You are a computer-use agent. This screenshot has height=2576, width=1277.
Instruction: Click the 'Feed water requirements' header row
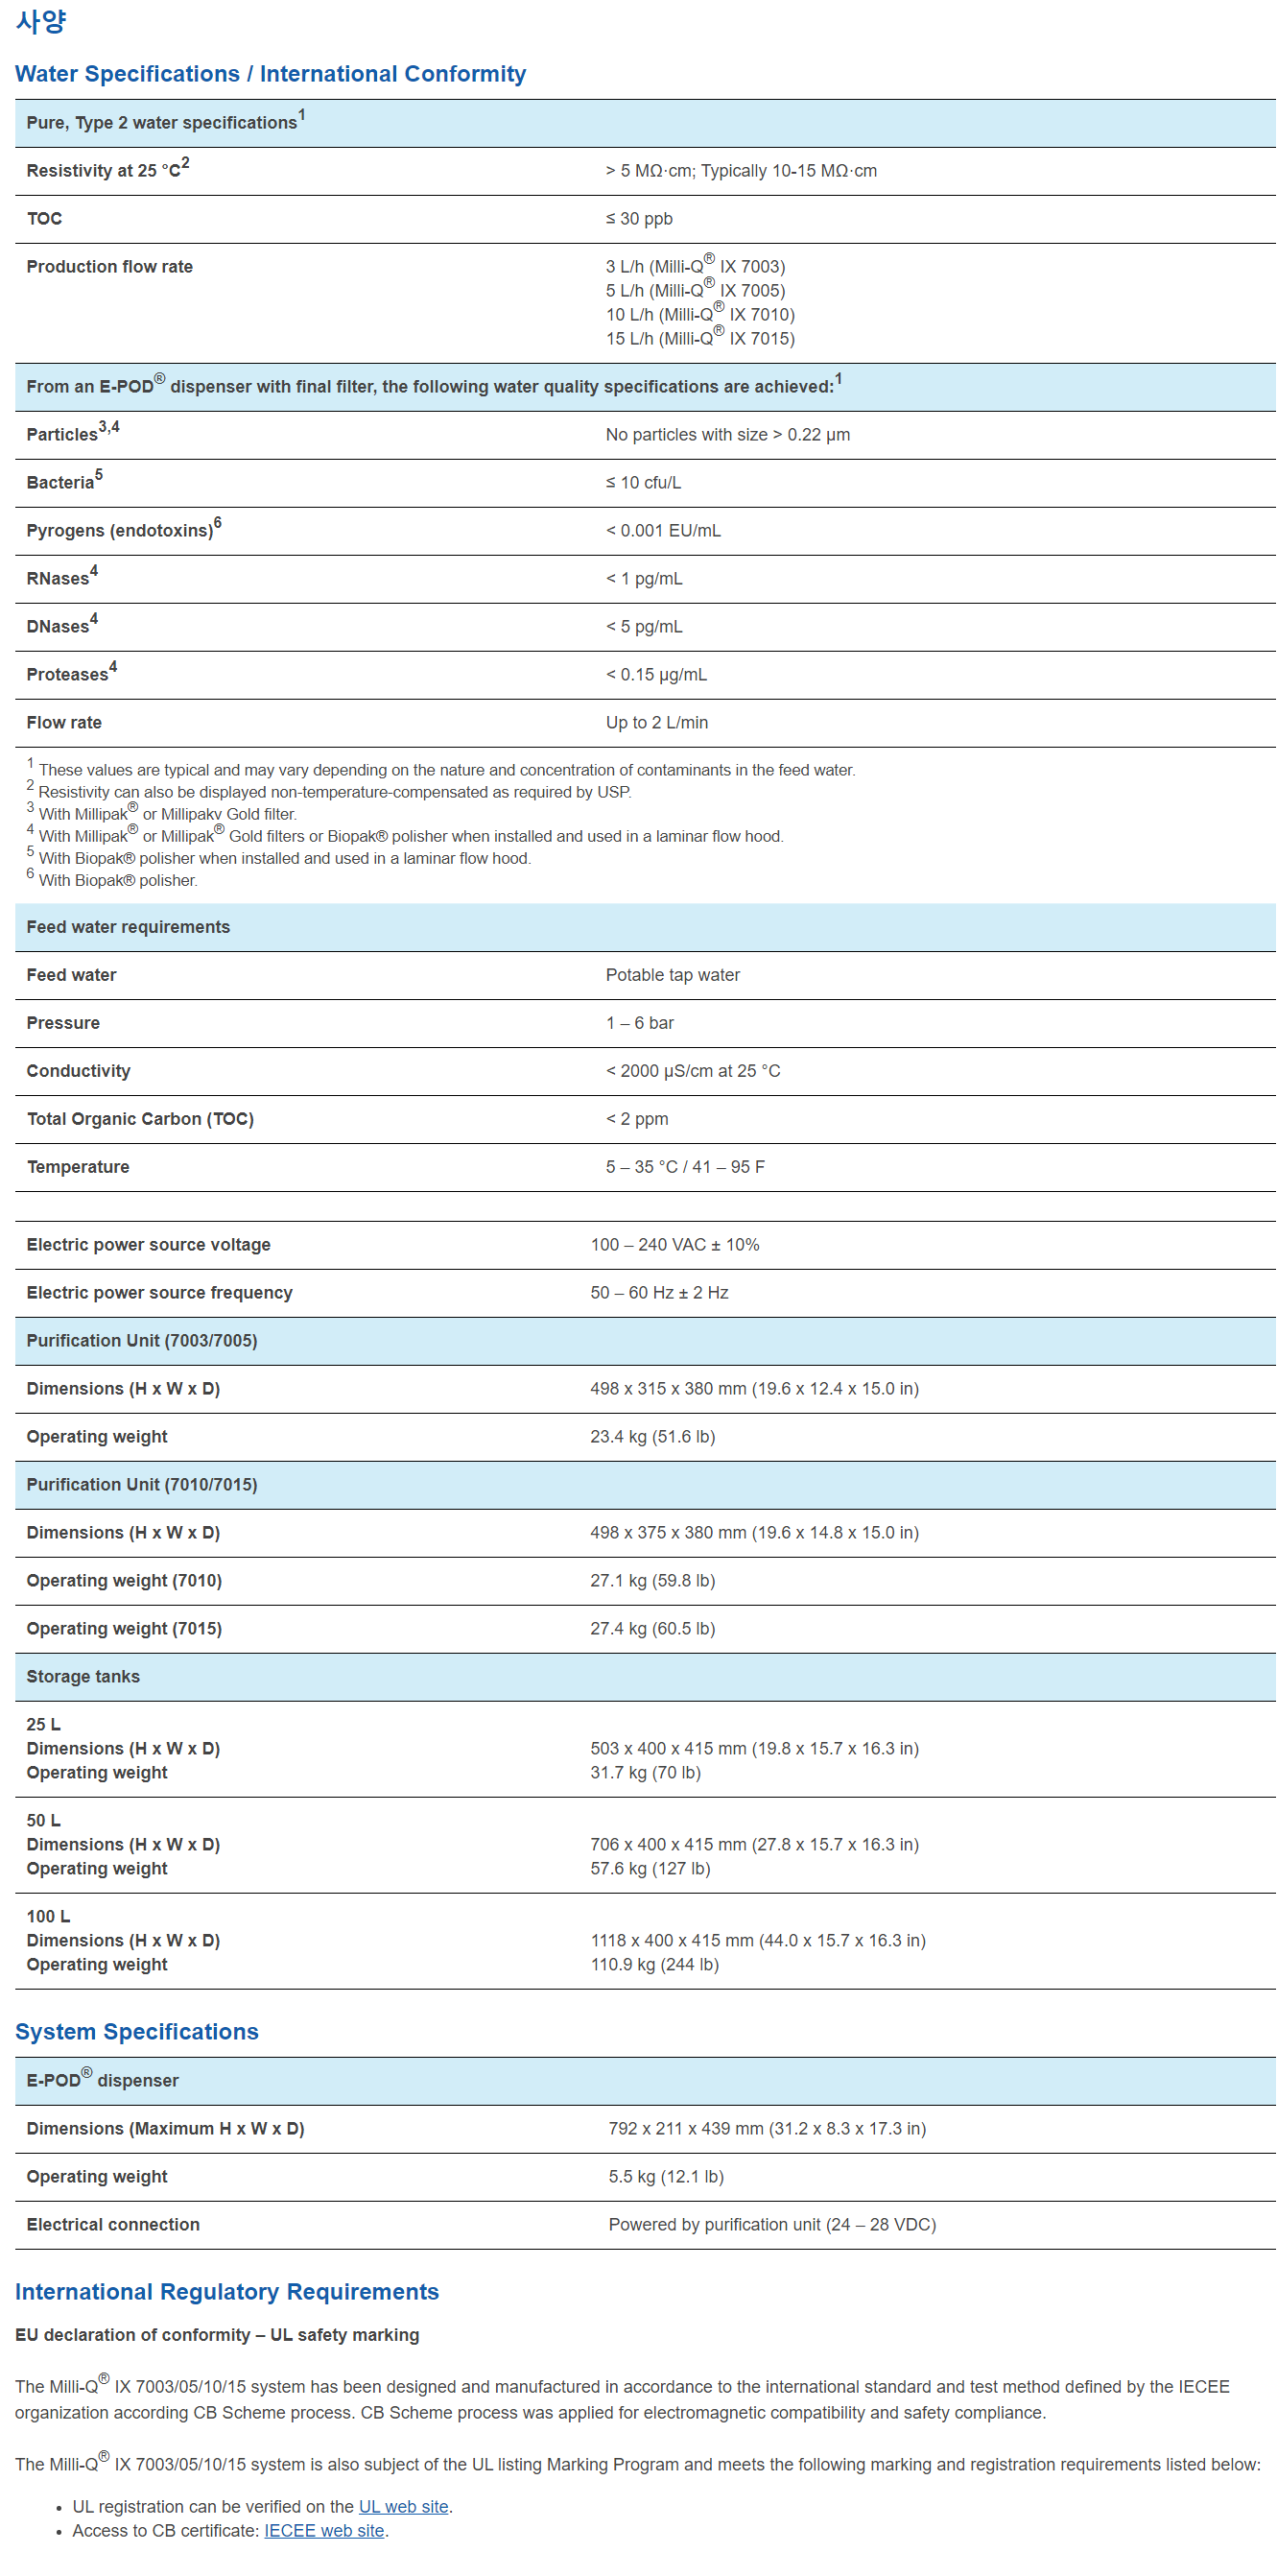click(645, 927)
